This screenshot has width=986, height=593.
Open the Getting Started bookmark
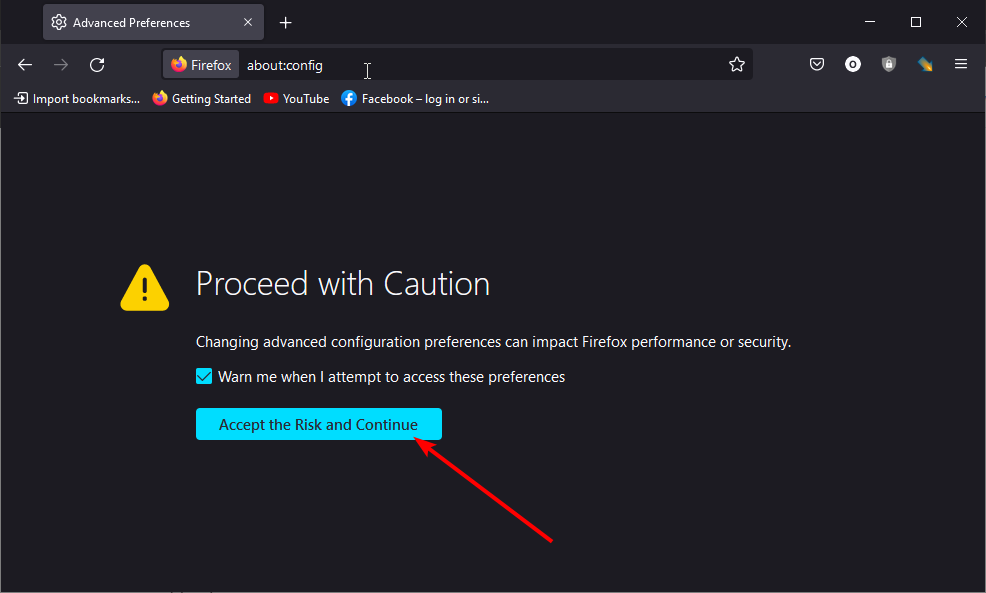click(x=202, y=99)
